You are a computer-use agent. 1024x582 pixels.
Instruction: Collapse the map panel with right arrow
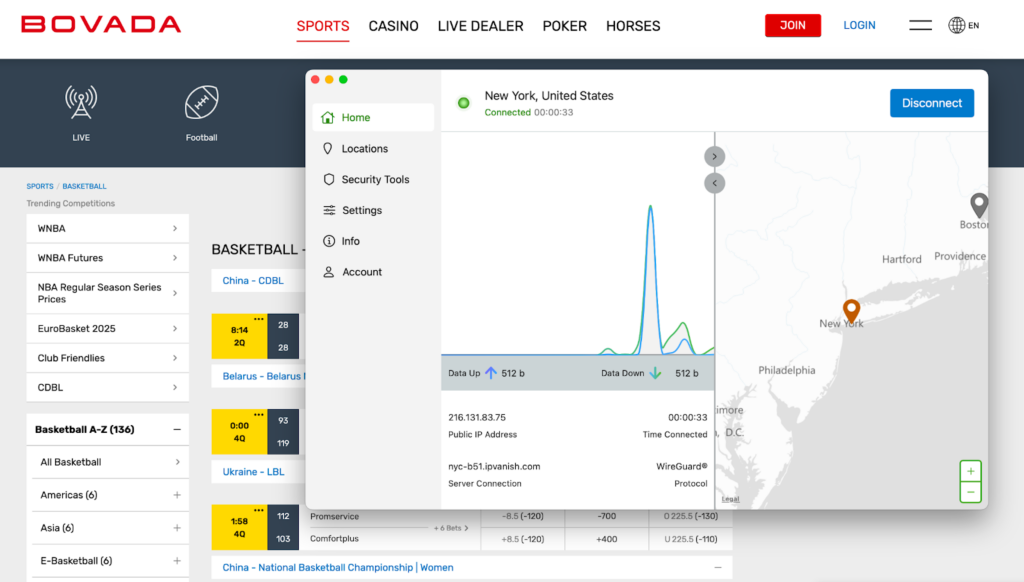point(714,157)
